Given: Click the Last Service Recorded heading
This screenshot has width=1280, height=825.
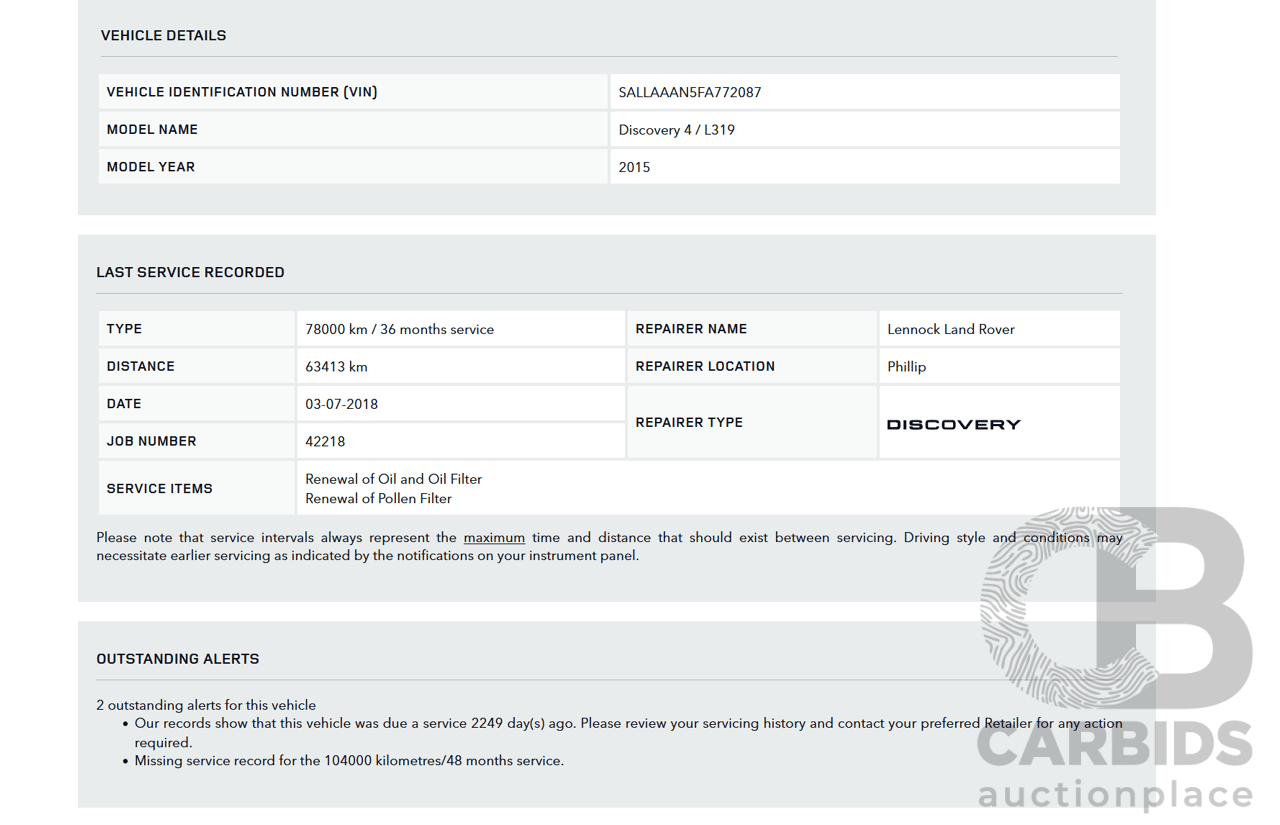Looking at the screenshot, I should [x=190, y=272].
